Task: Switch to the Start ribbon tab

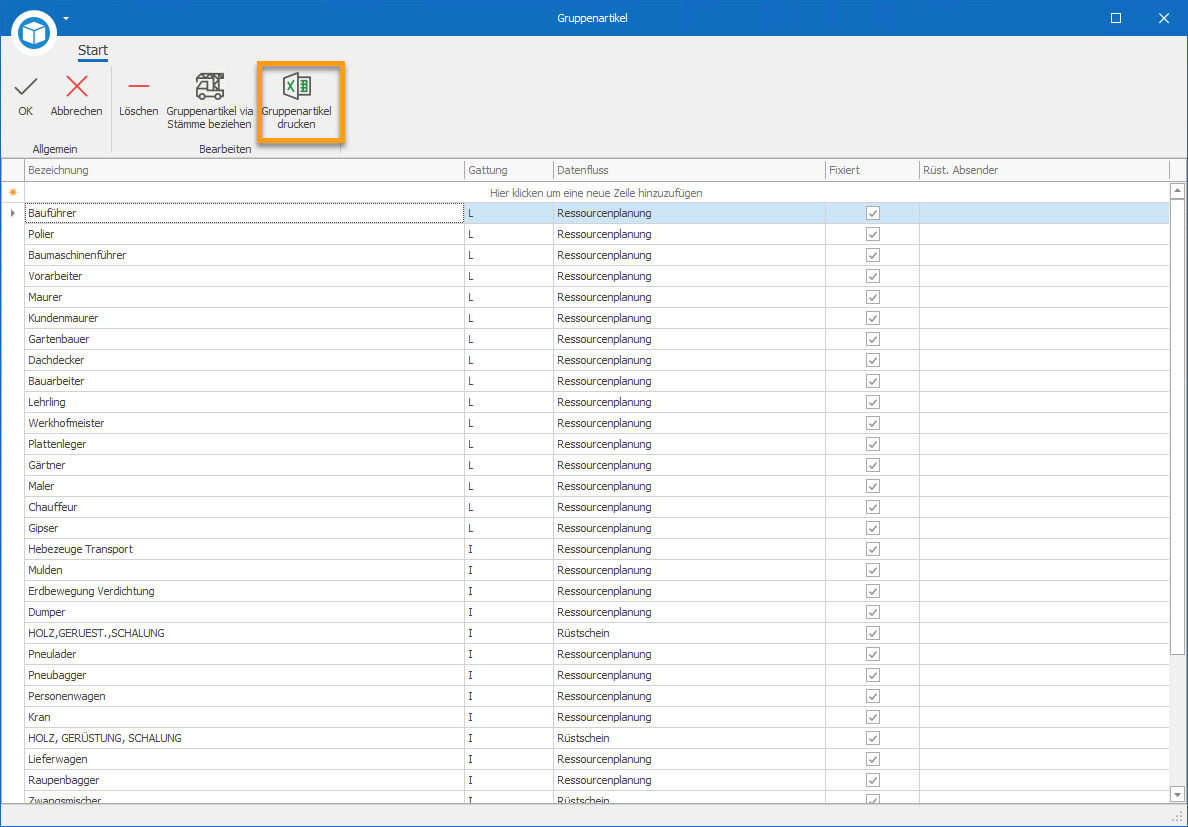Action: pyautogui.click(x=93, y=51)
